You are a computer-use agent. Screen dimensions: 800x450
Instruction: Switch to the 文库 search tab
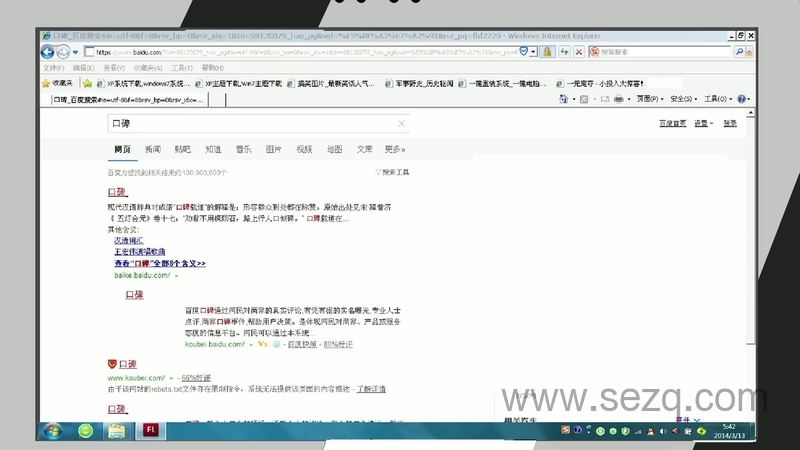[x=364, y=149]
